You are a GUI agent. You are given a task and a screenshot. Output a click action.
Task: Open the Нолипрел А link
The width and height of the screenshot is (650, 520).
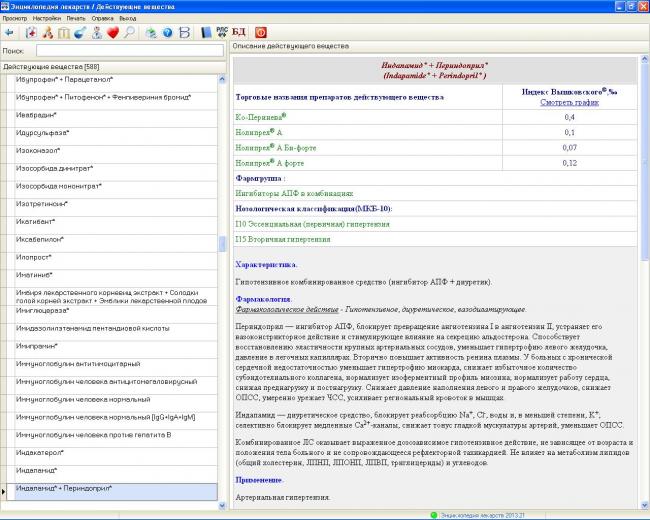click(259, 132)
